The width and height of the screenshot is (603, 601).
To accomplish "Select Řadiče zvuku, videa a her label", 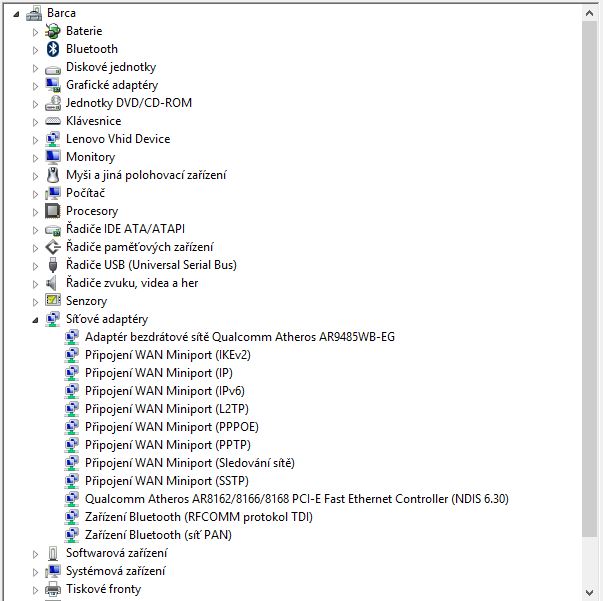I will 132,283.
